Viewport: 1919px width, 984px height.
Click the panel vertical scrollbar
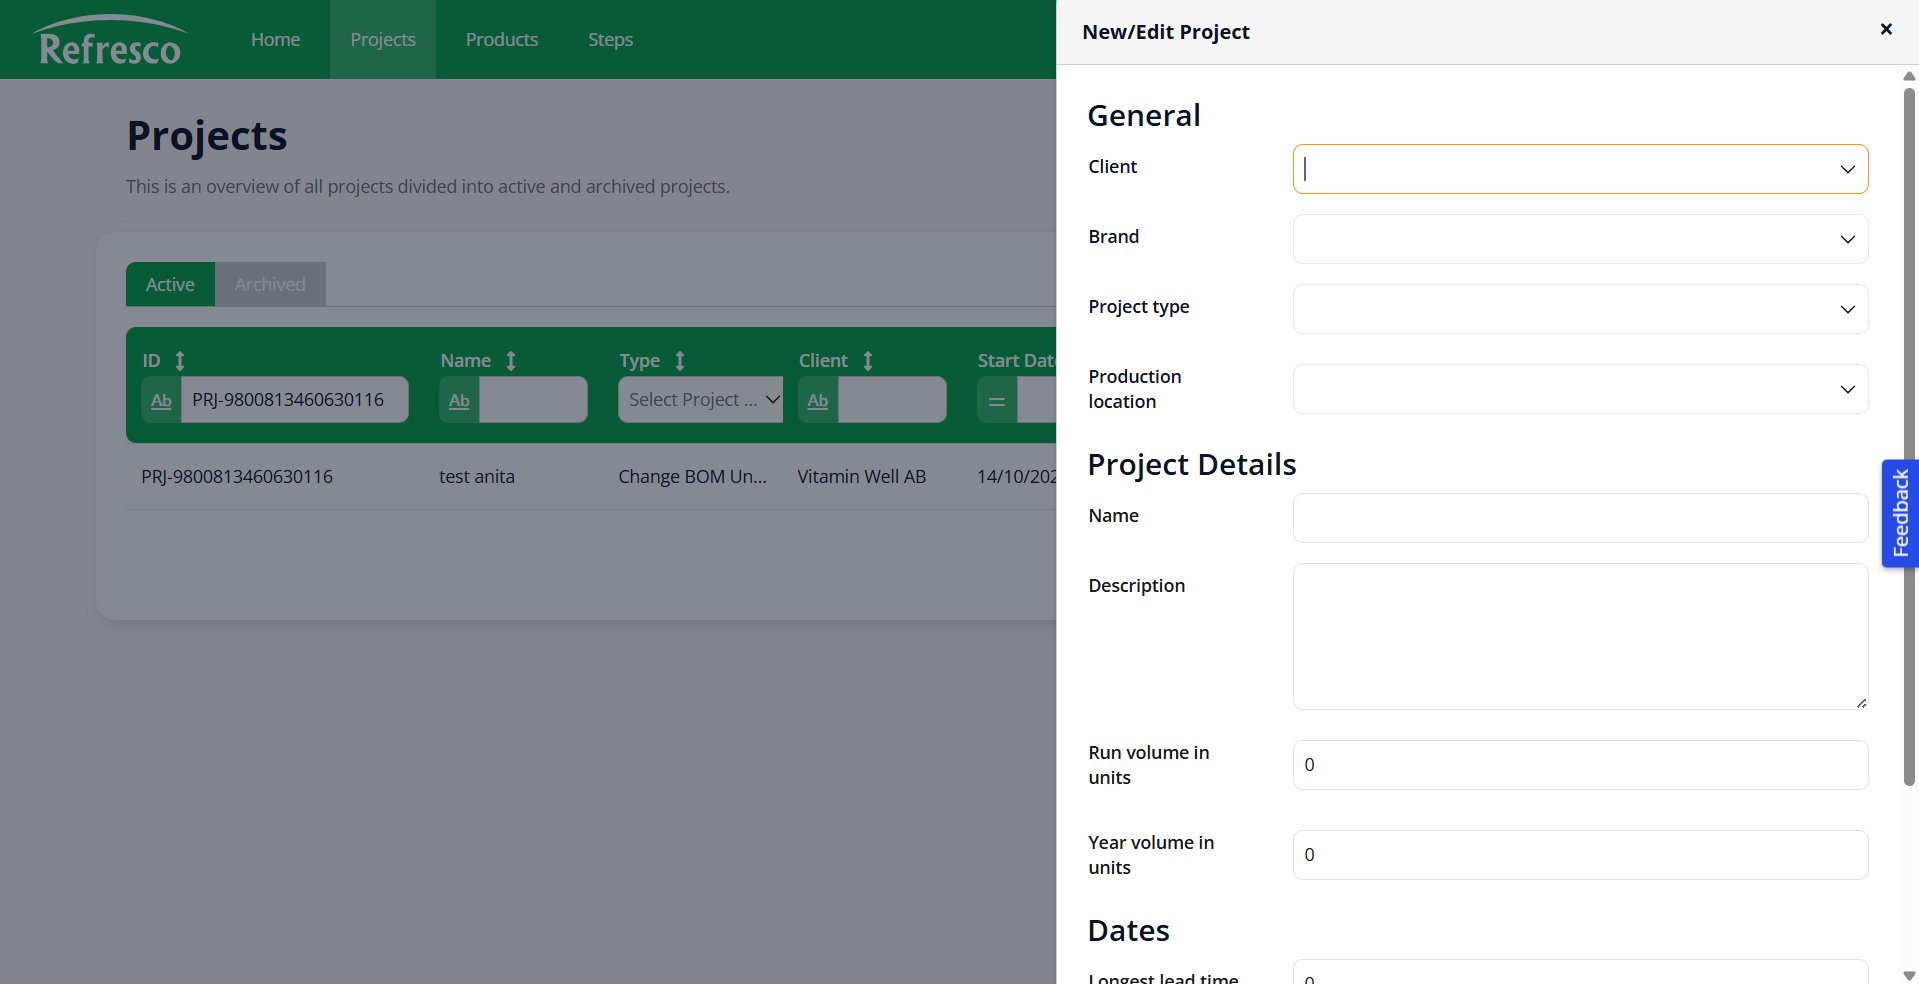[x=1909, y=437]
